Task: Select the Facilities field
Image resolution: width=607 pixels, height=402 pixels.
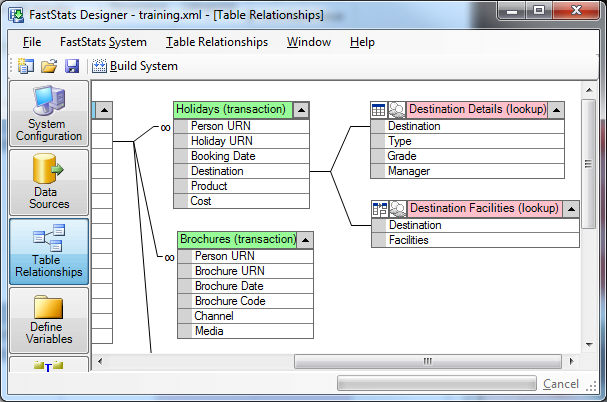Action: (x=475, y=240)
